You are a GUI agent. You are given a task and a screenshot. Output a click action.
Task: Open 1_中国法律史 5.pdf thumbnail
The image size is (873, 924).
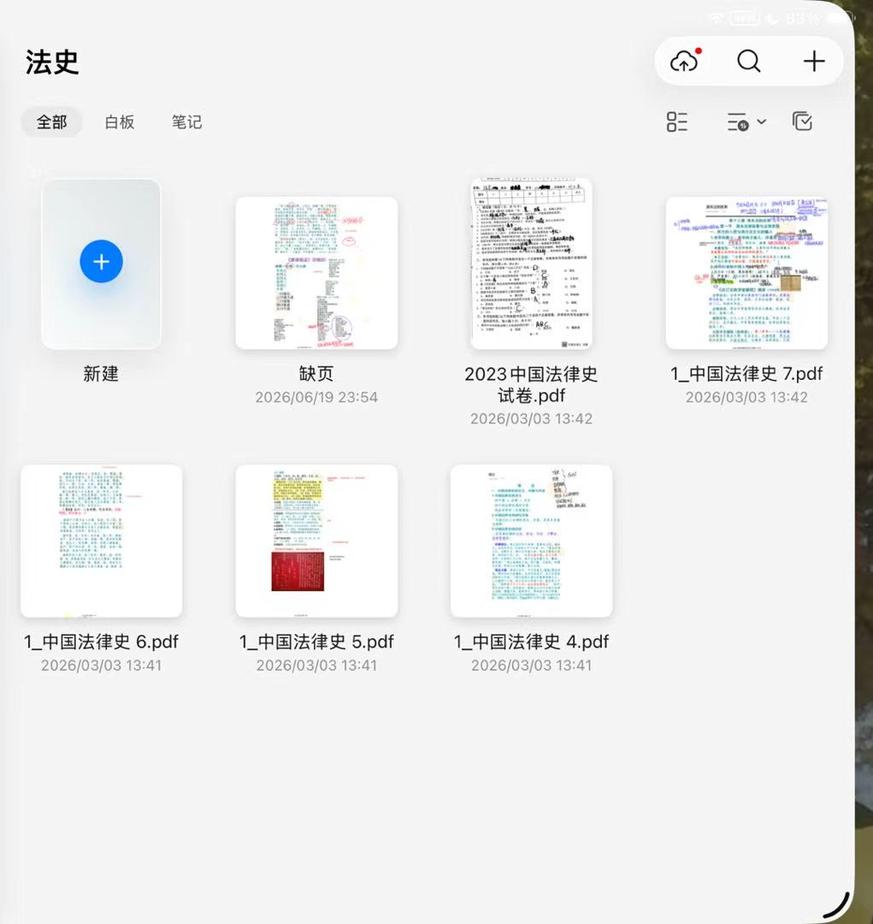tap(317, 541)
